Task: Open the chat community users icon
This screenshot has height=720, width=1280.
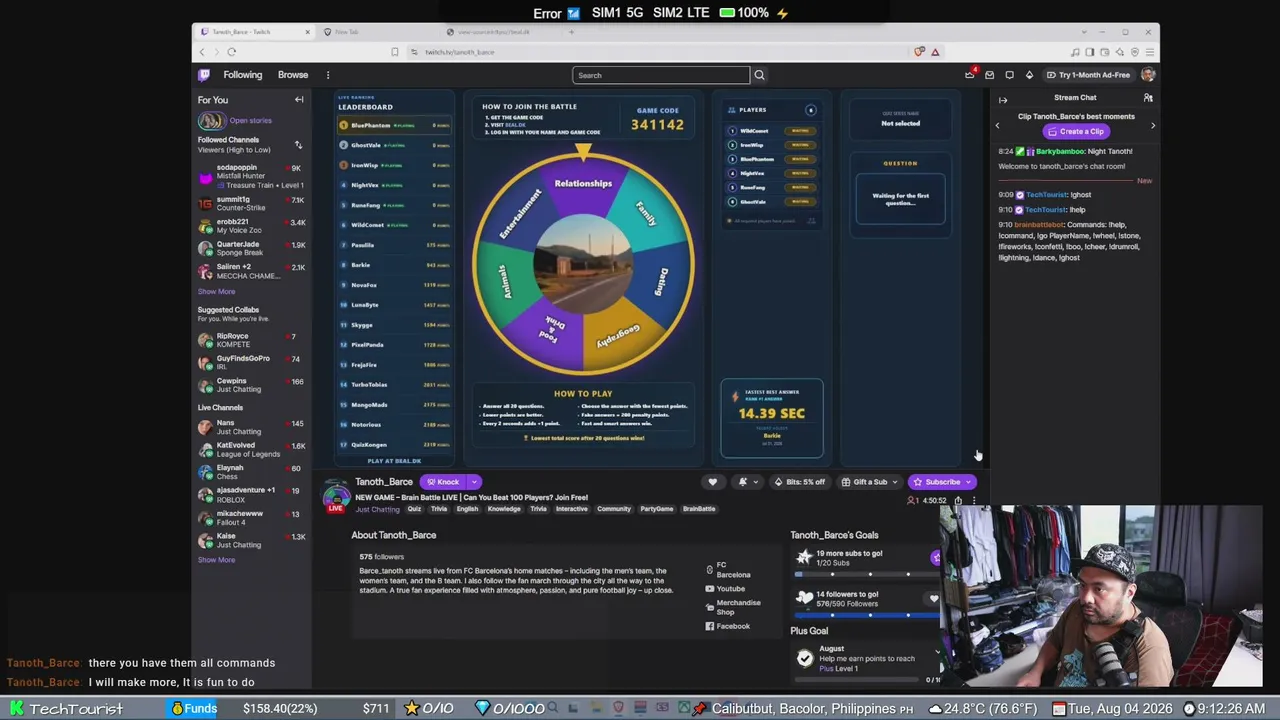Action: click(1148, 98)
